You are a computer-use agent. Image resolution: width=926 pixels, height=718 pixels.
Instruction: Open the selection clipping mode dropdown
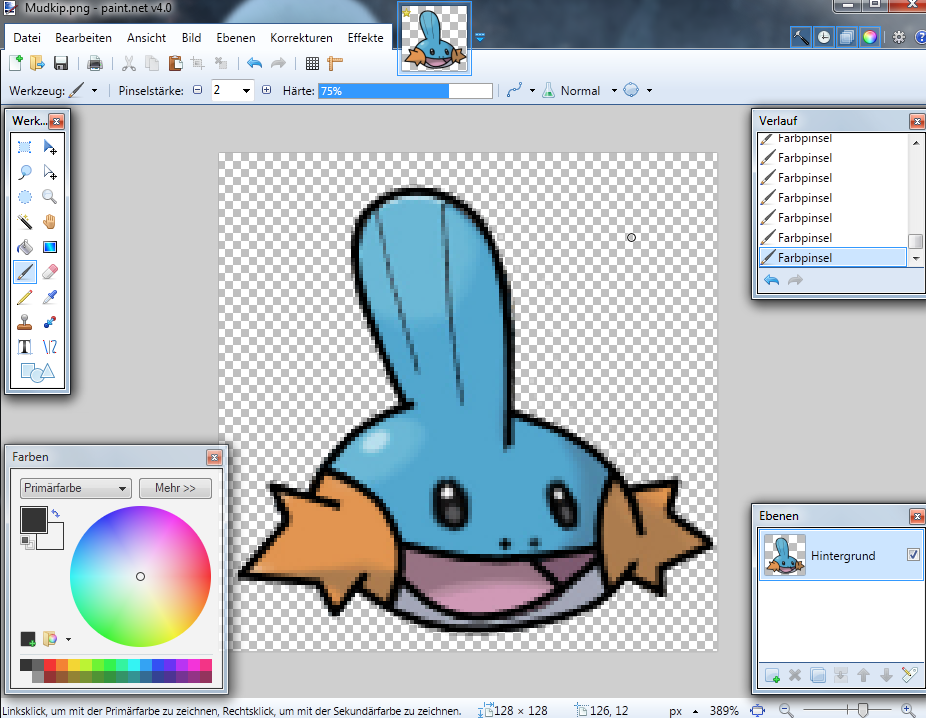(649, 90)
